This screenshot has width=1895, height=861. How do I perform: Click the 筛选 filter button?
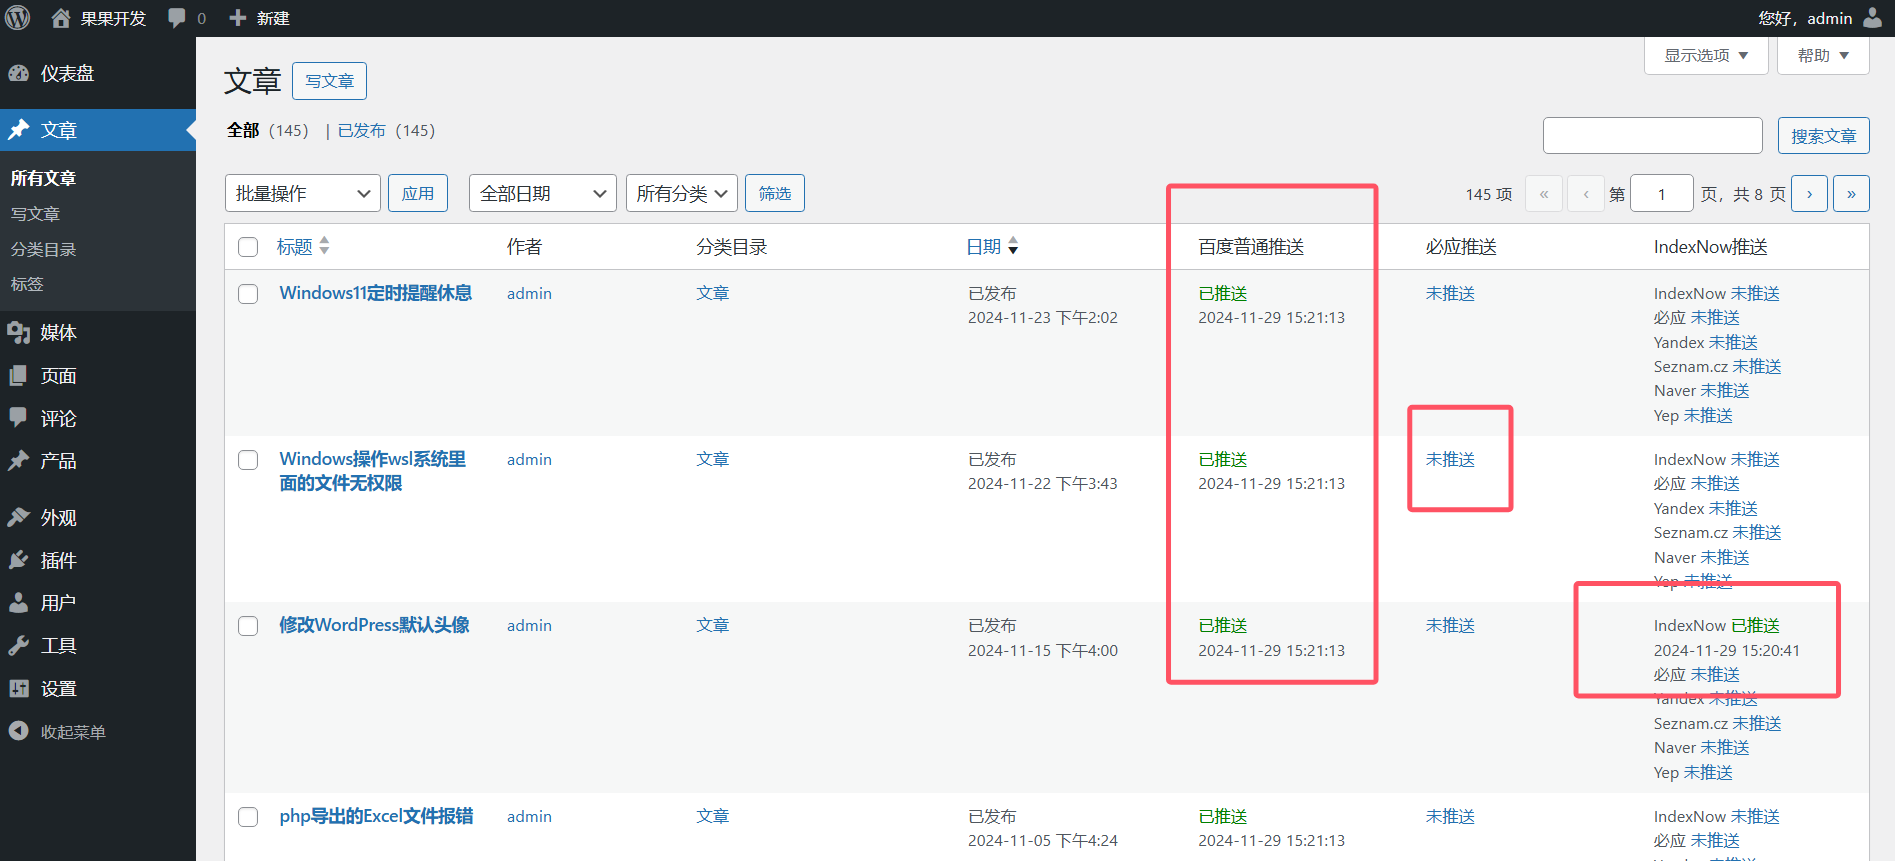click(x=775, y=193)
